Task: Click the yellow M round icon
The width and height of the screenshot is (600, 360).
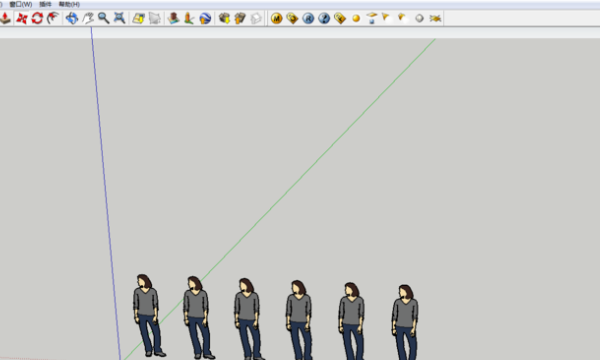Action: pyautogui.click(x=276, y=18)
